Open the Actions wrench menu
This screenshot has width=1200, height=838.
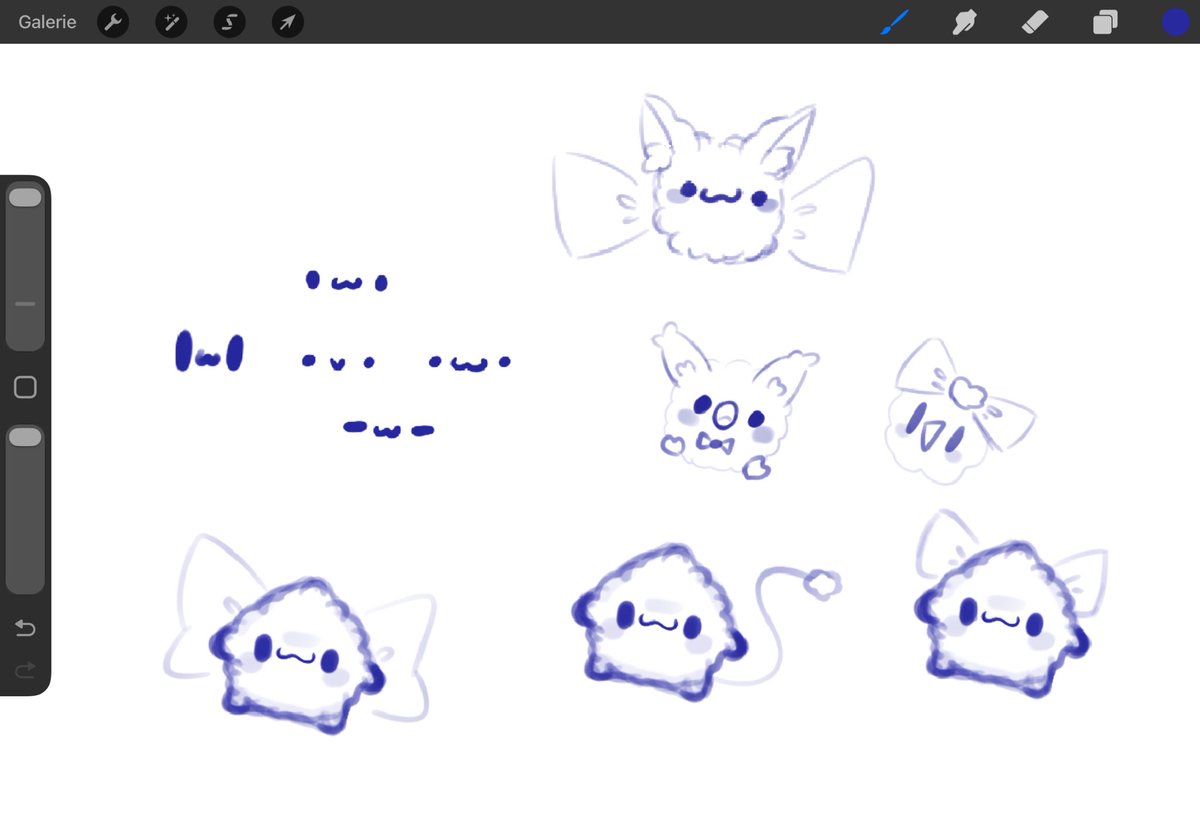pos(113,22)
